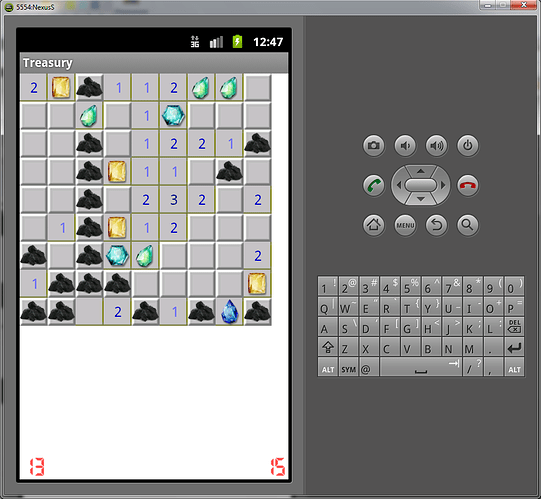
Task: Go to the Android home screen
Action: point(374,225)
